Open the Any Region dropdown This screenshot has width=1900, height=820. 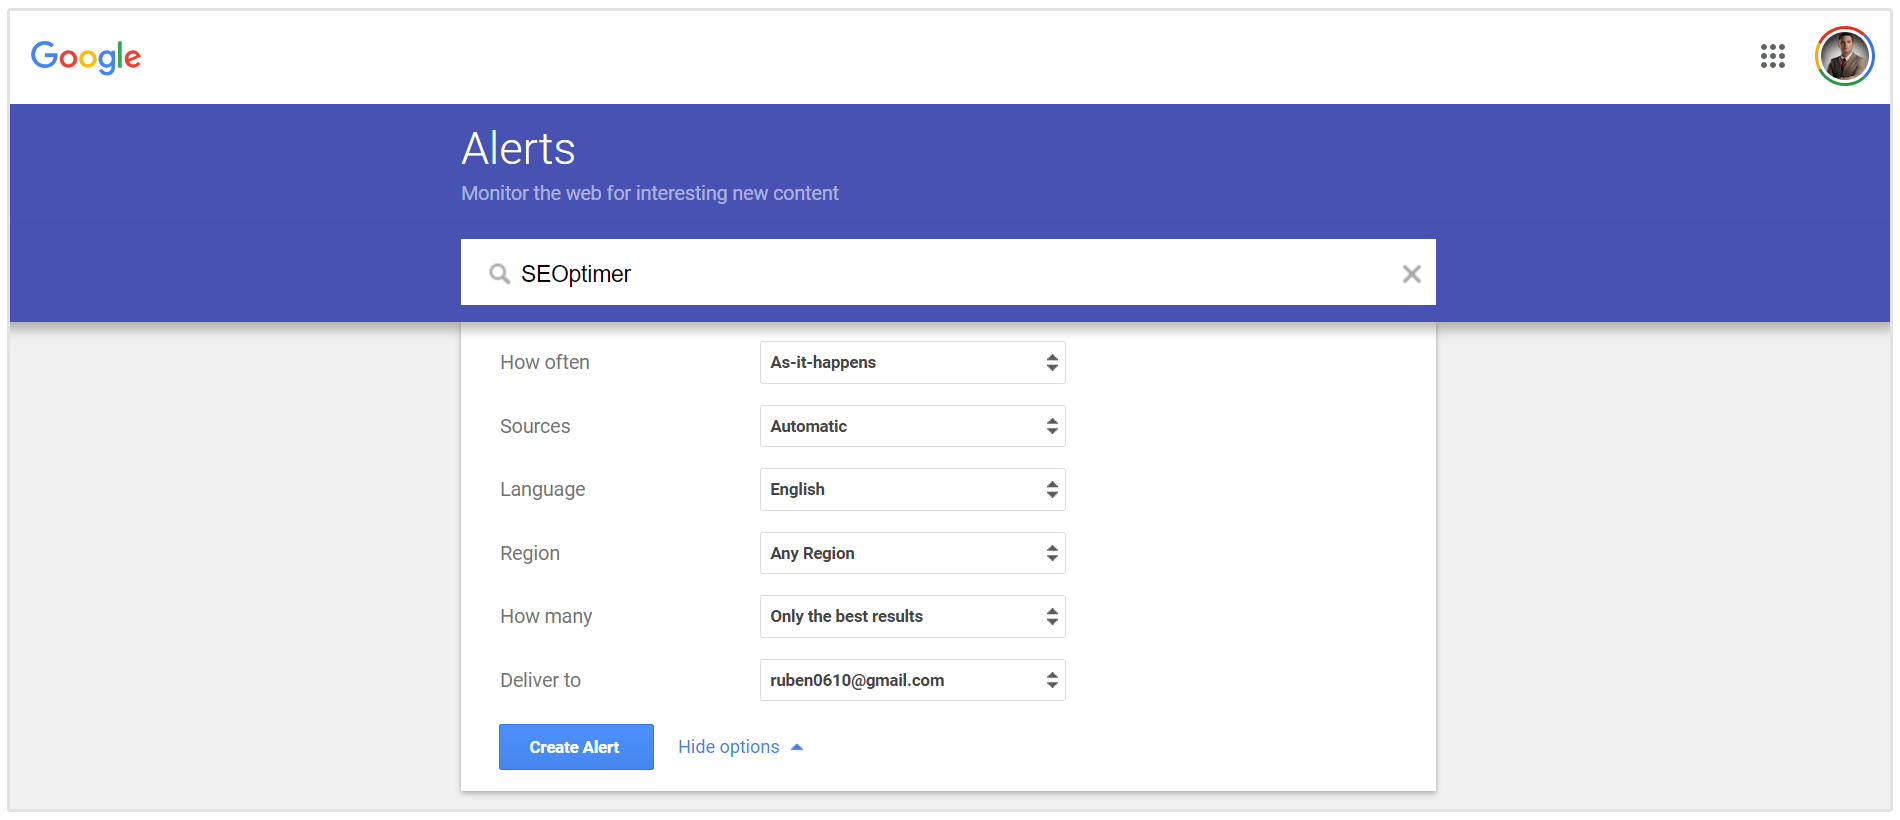point(912,553)
